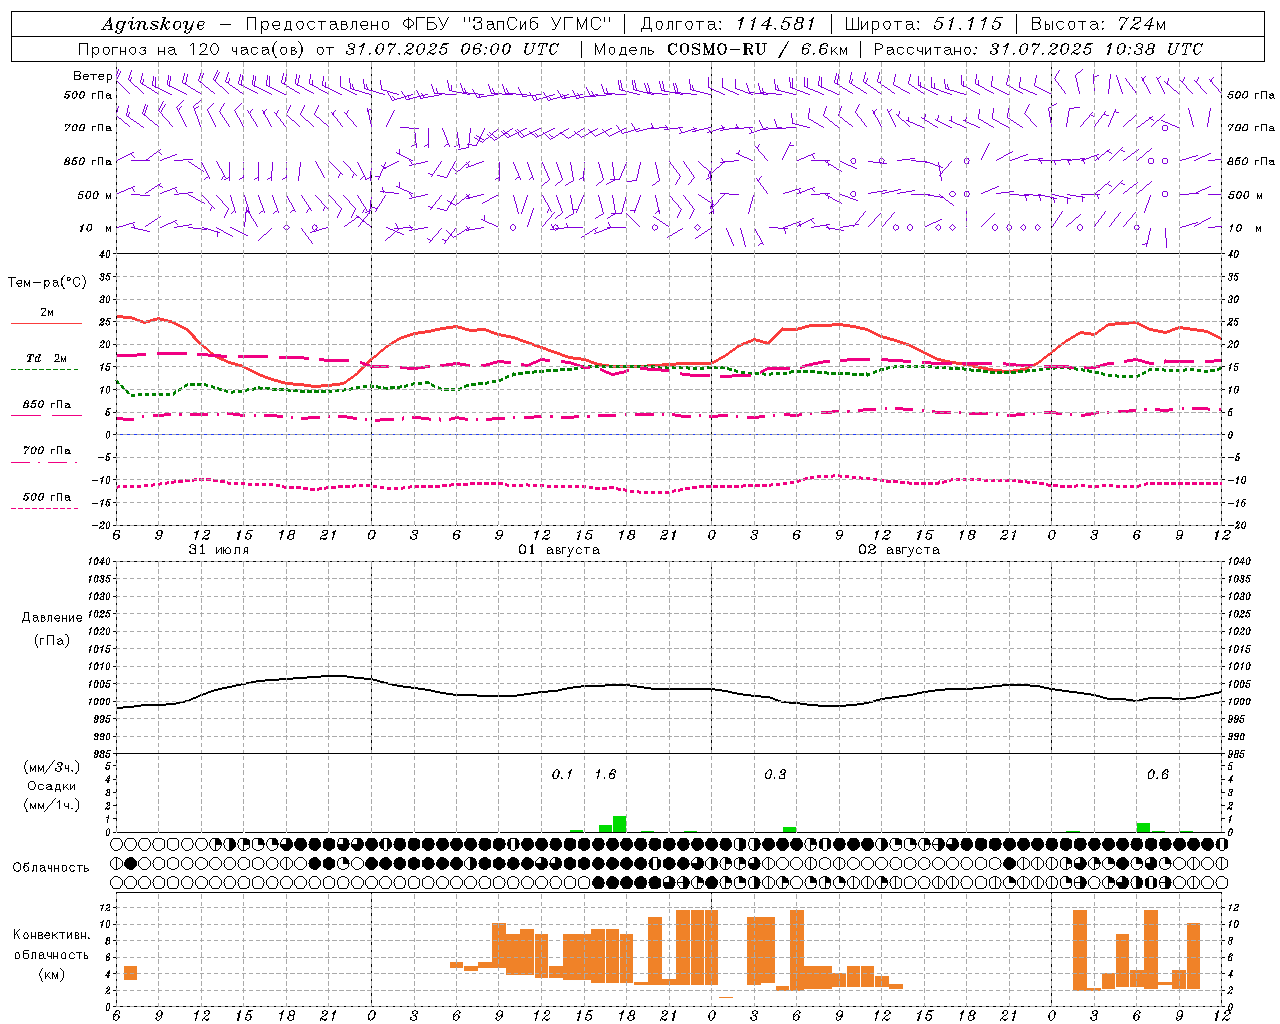Screen dimensions: 1280x1024
Task: Click the "Td 2м" dew point legend
Action: click(47, 358)
